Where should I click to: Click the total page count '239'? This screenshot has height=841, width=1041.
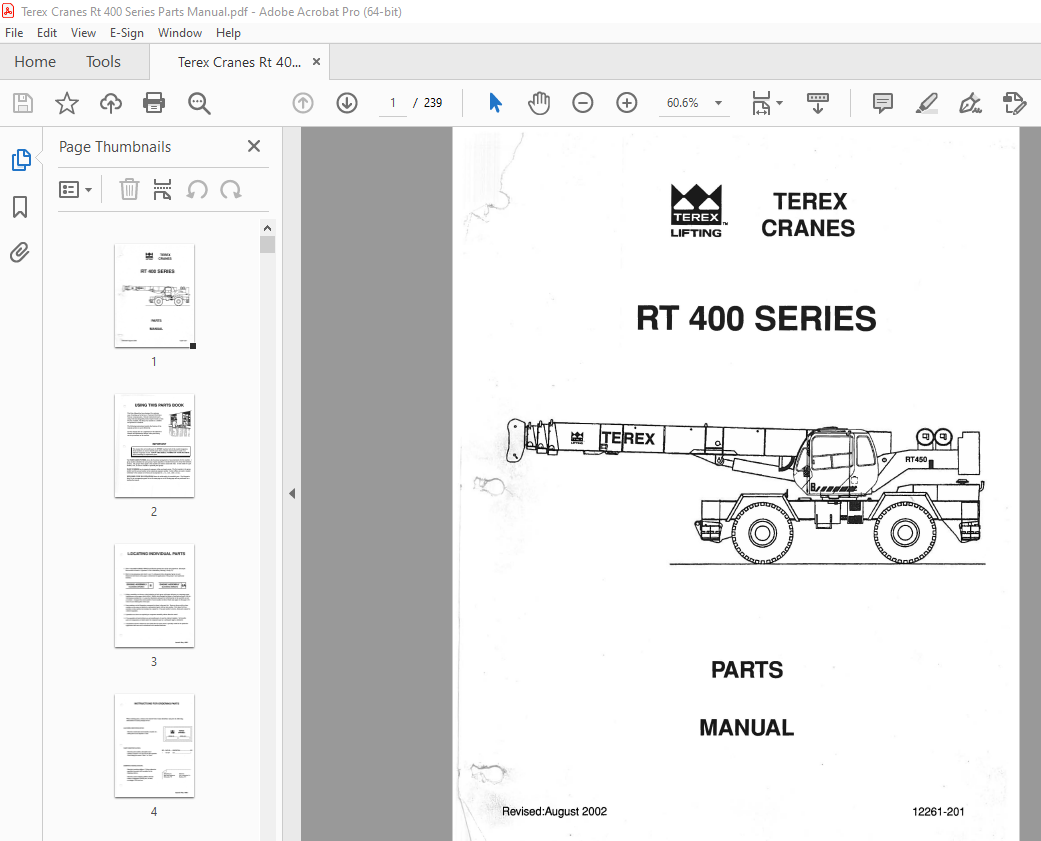(x=433, y=103)
